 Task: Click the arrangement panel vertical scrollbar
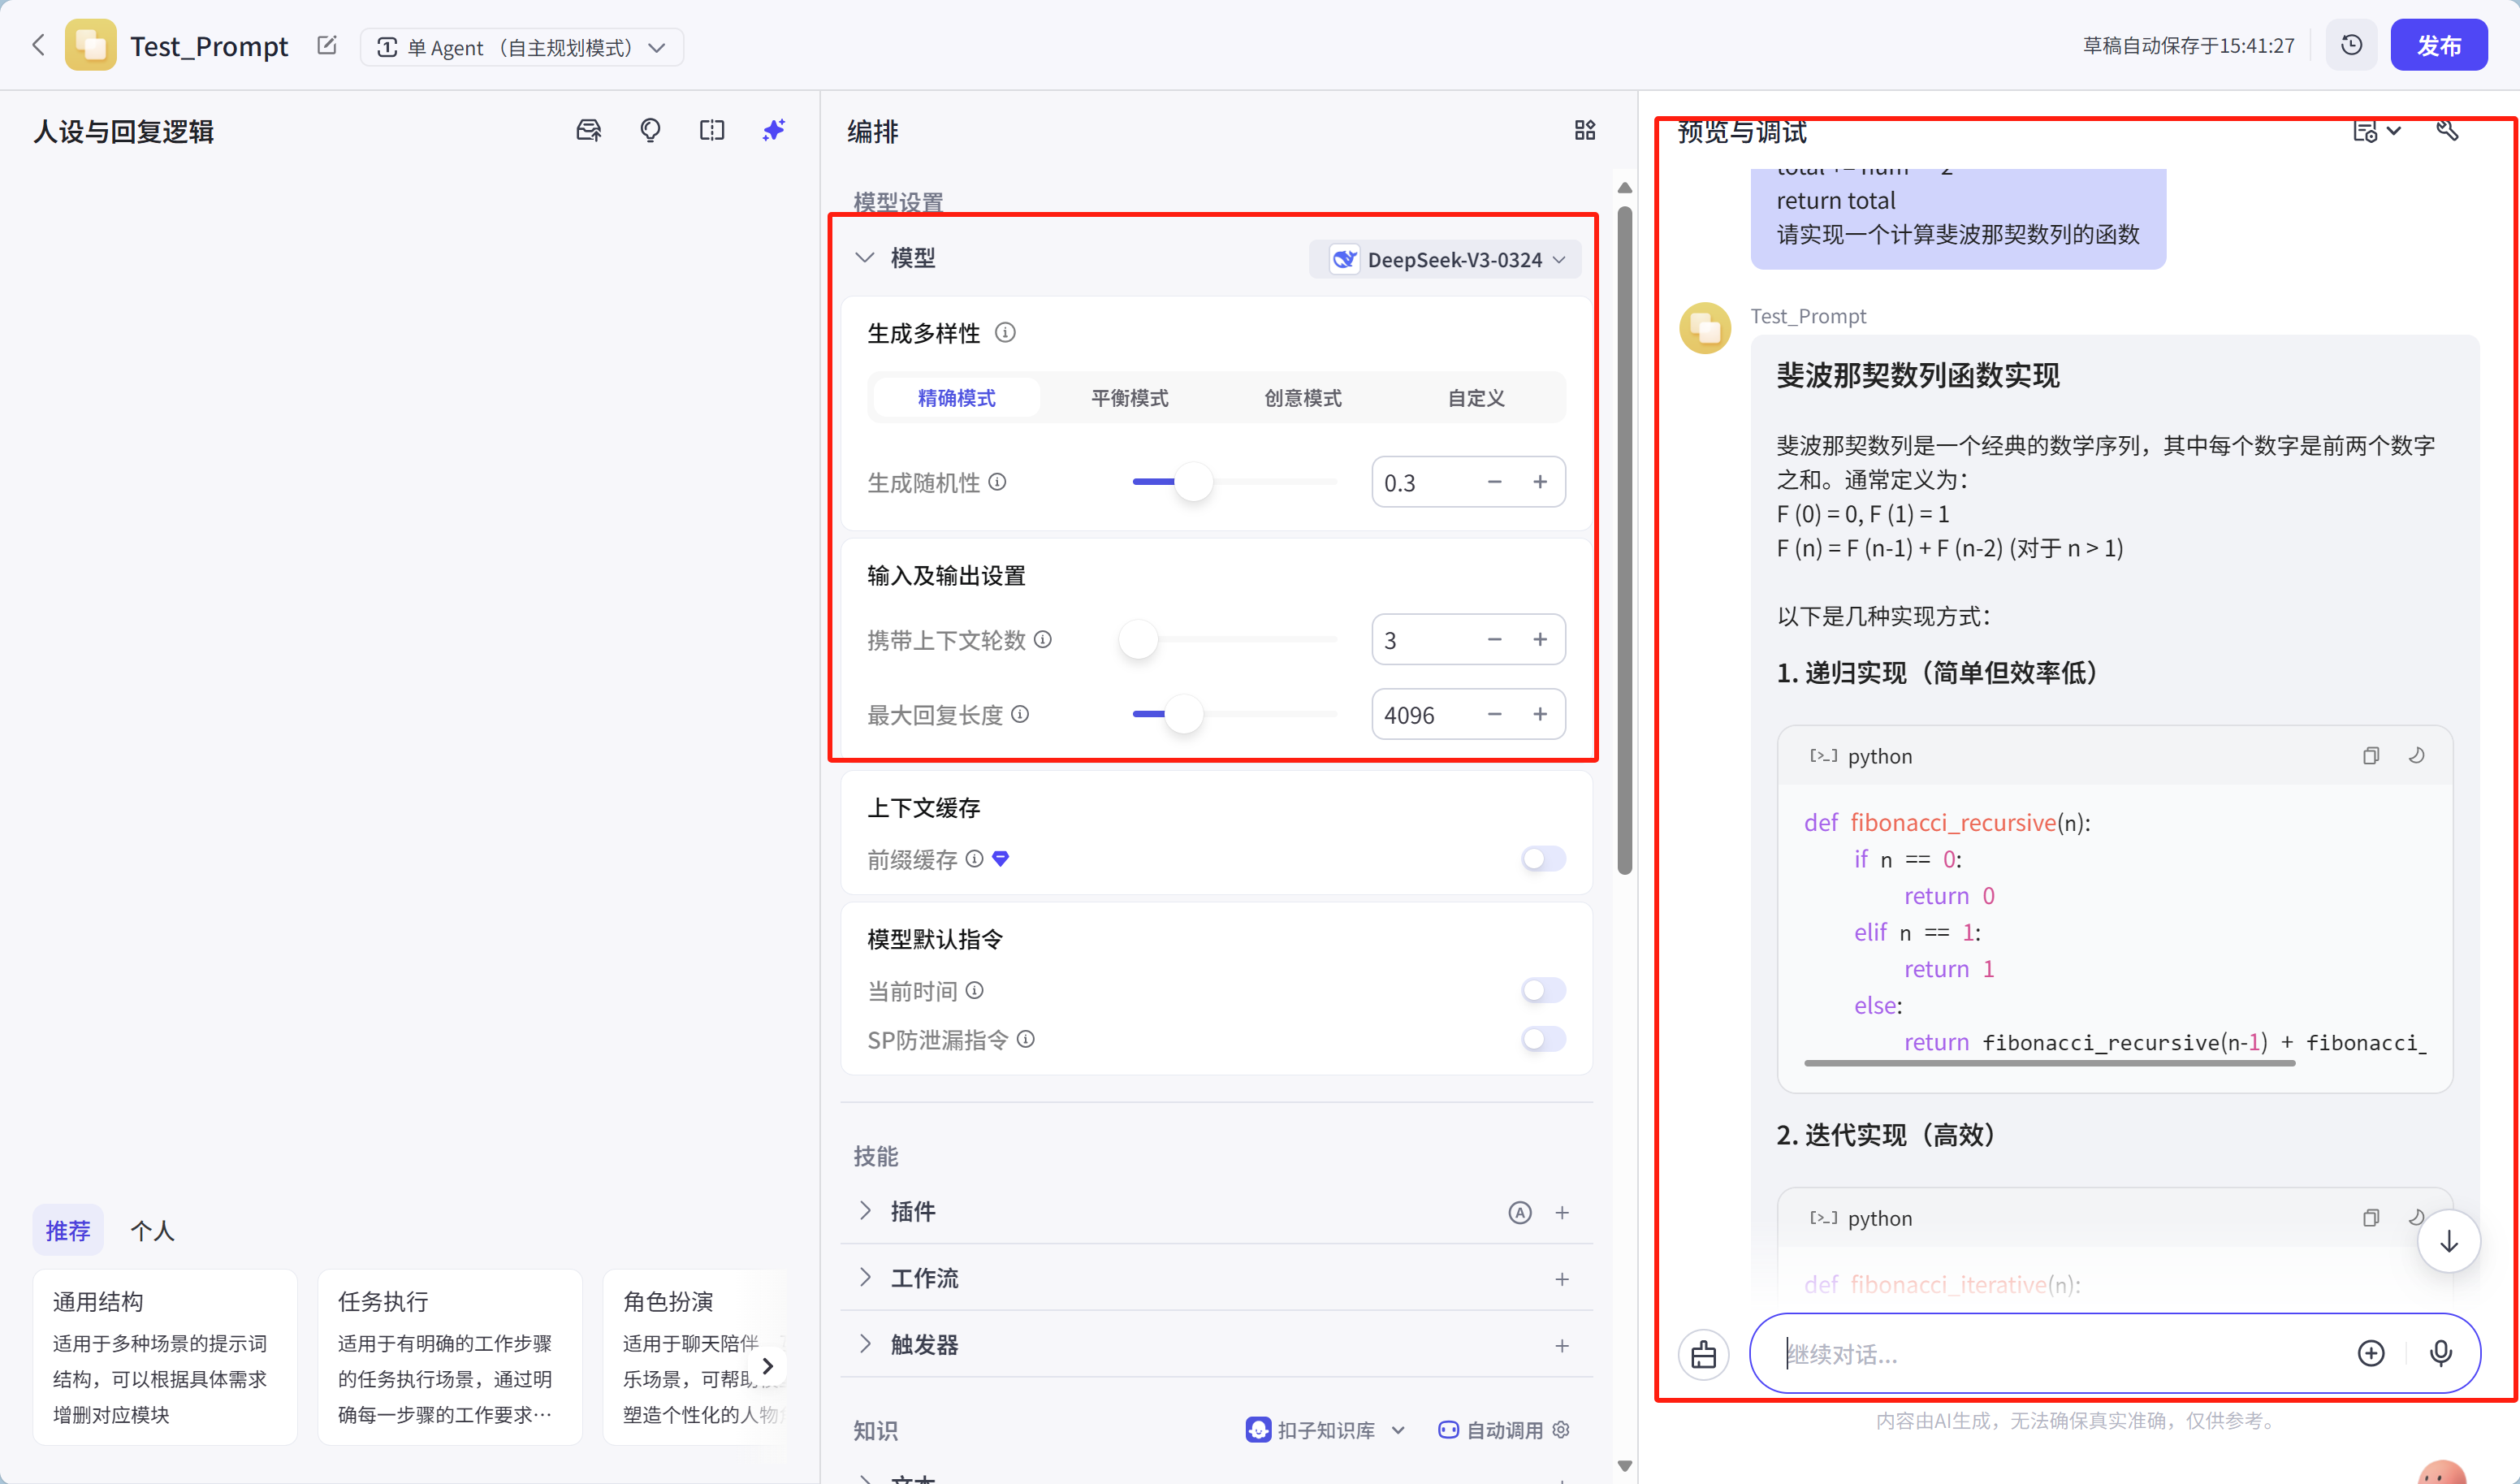point(1625,540)
